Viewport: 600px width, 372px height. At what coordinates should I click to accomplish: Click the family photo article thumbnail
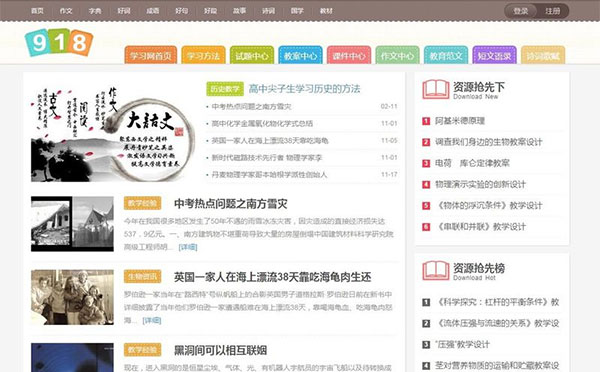point(72,297)
